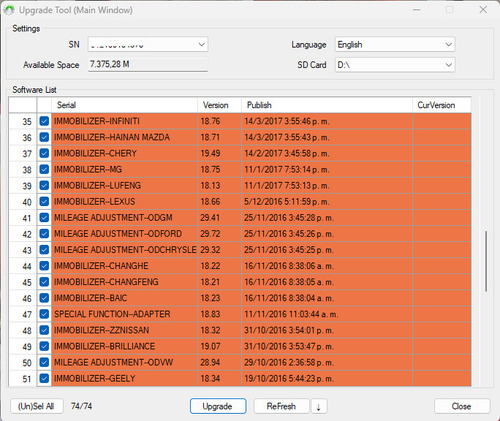
Task: Click the 74/74 selection counter
Action: 81,406
